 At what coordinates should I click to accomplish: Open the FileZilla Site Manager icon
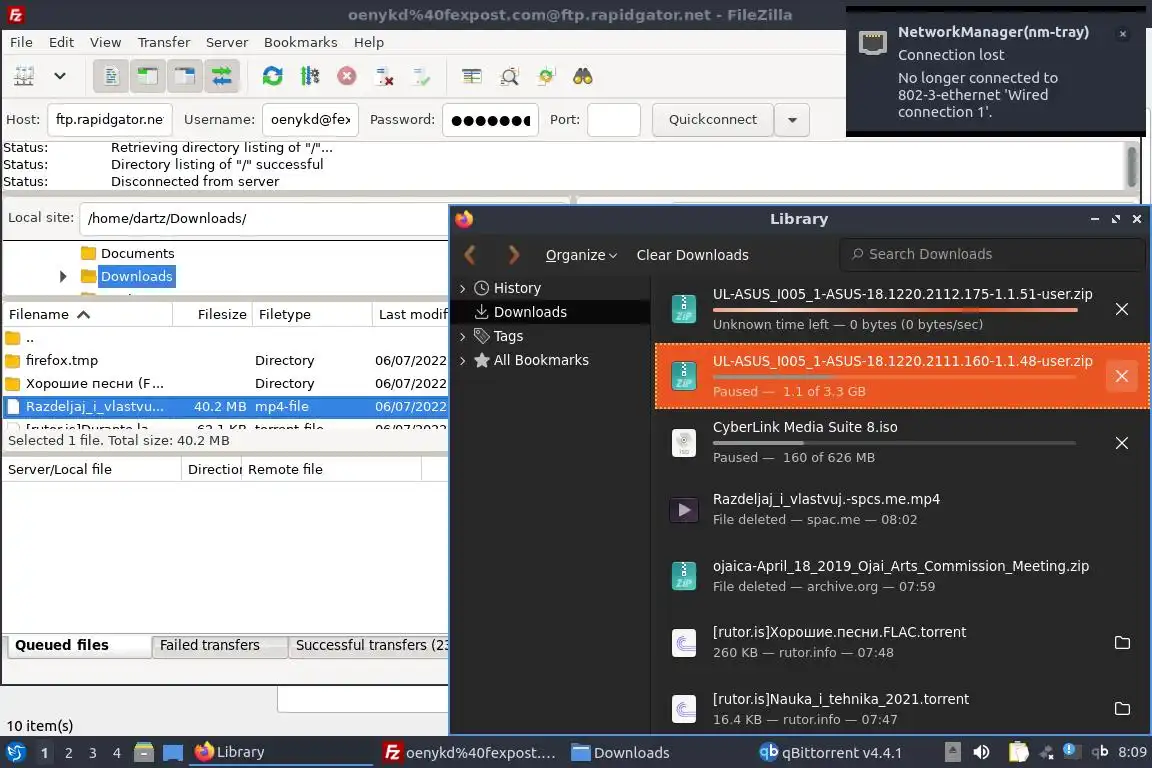(x=24, y=76)
